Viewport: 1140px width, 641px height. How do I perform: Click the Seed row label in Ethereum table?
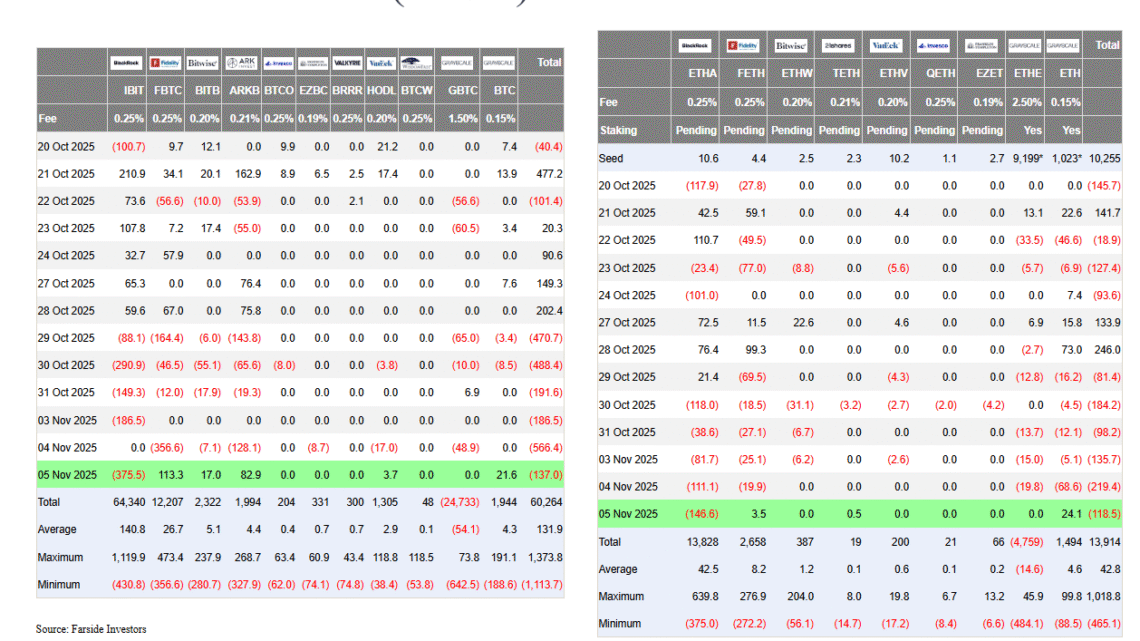(x=611, y=159)
